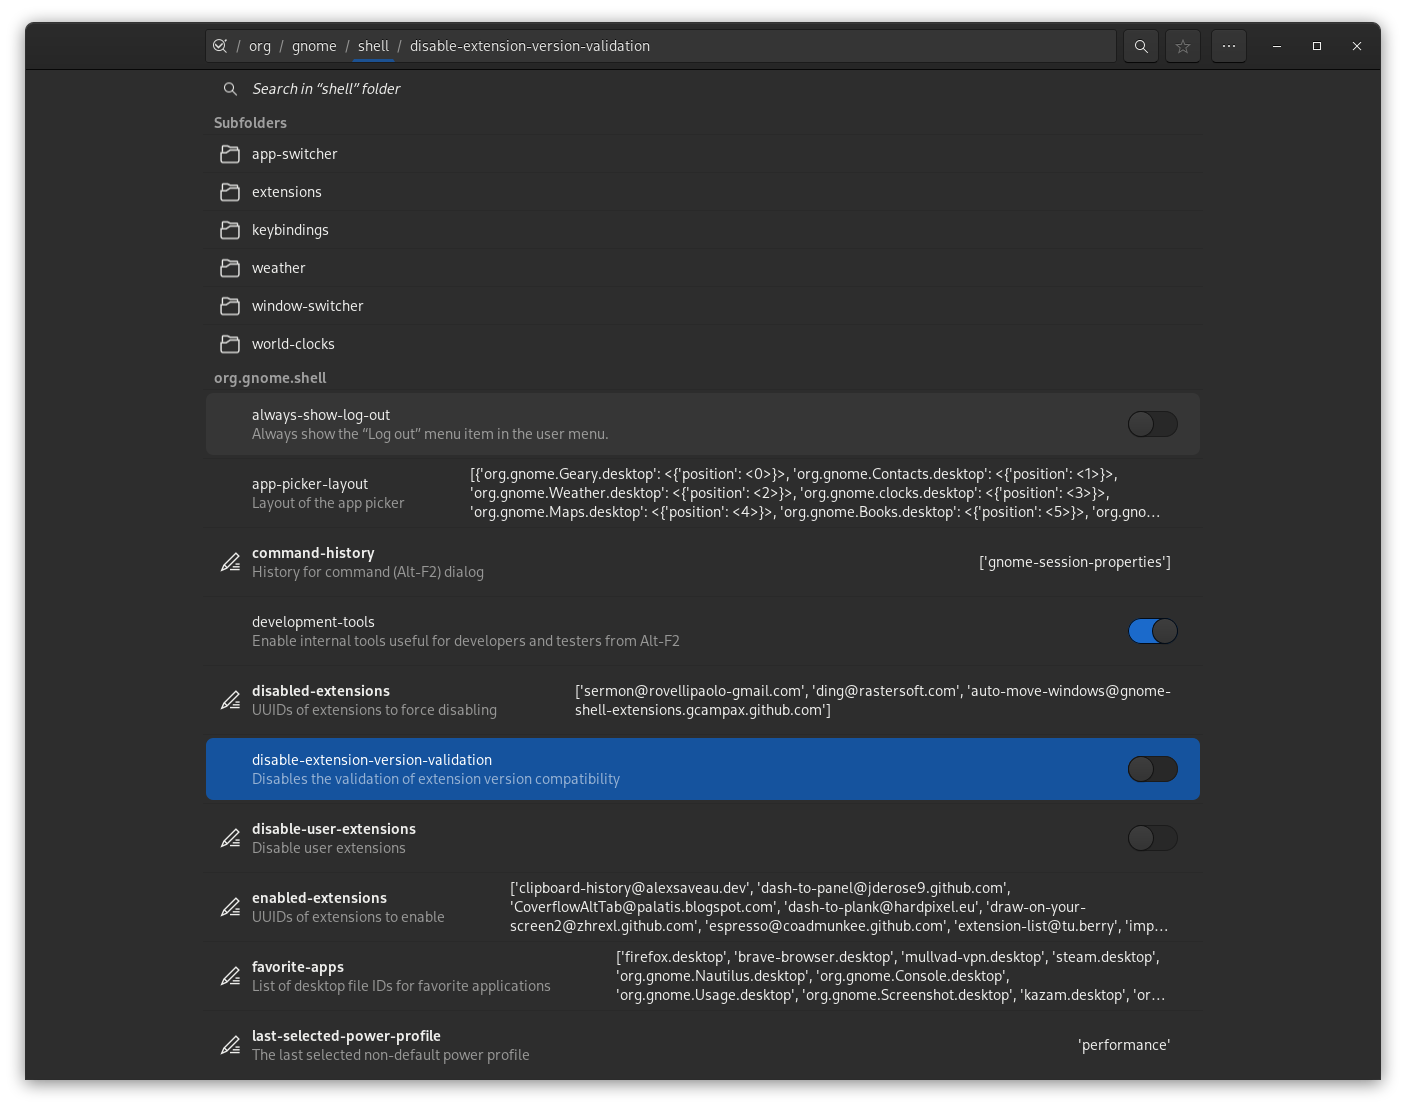
Task: Click the dconf root icon in path bar
Action: click(x=220, y=46)
